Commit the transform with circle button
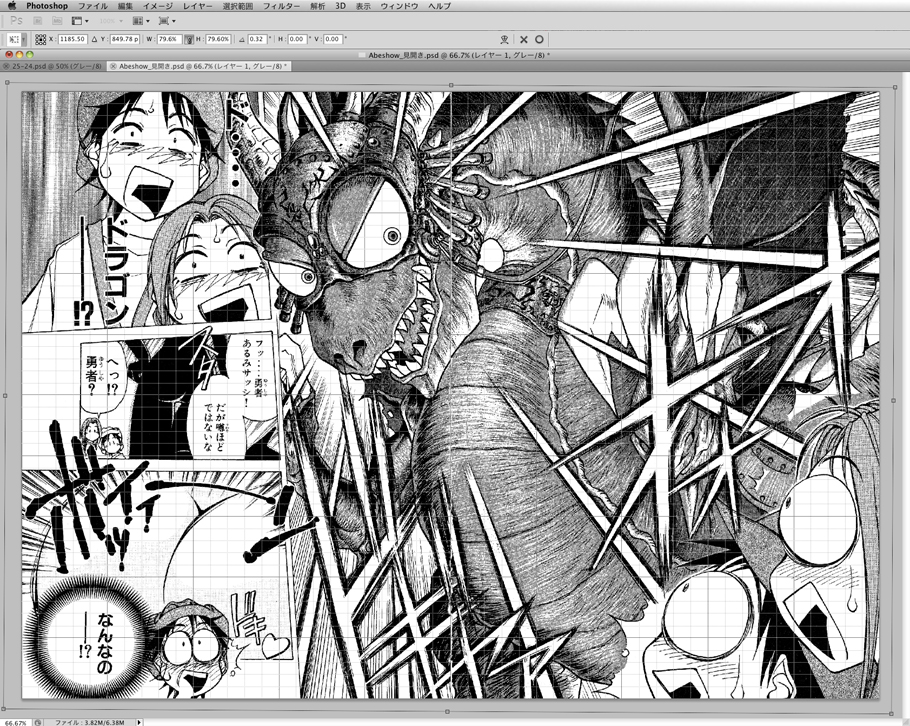This screenshot has height=726, width=910. pyautogui.click(x=539, y=39)
